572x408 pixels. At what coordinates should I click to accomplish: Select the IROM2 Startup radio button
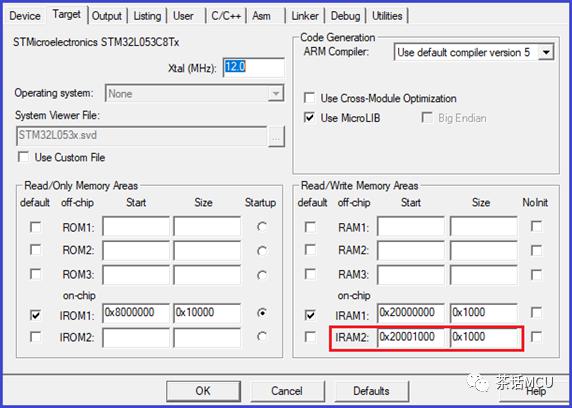coord(262,336)
